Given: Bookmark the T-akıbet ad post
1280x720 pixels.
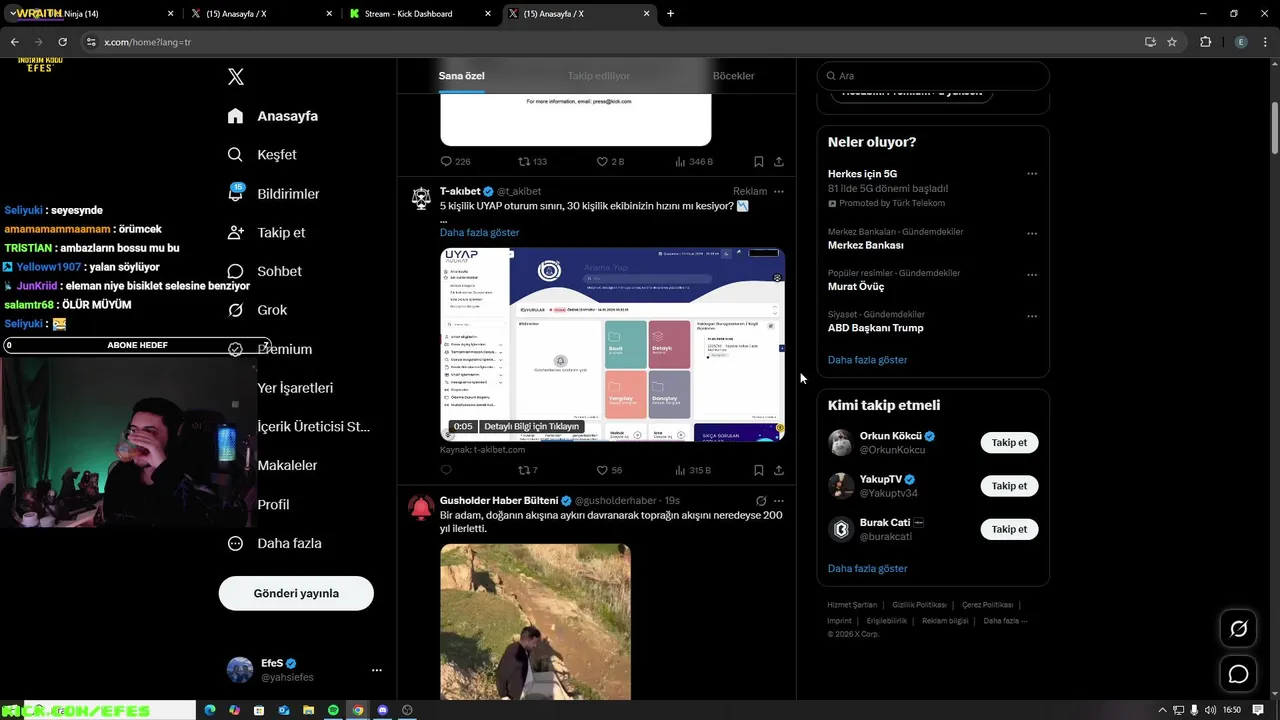Looking at the screenshot, I should [x=759, y=470].
